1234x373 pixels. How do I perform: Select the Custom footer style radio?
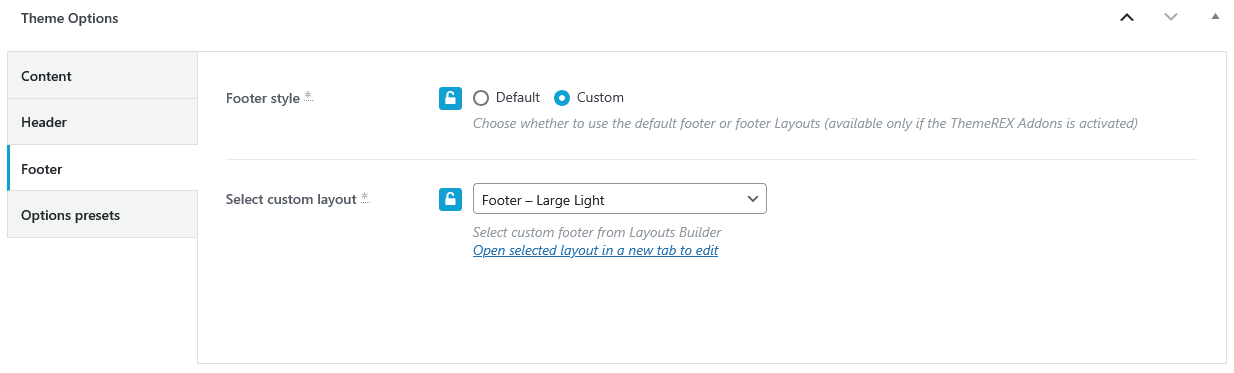[562, 98]
